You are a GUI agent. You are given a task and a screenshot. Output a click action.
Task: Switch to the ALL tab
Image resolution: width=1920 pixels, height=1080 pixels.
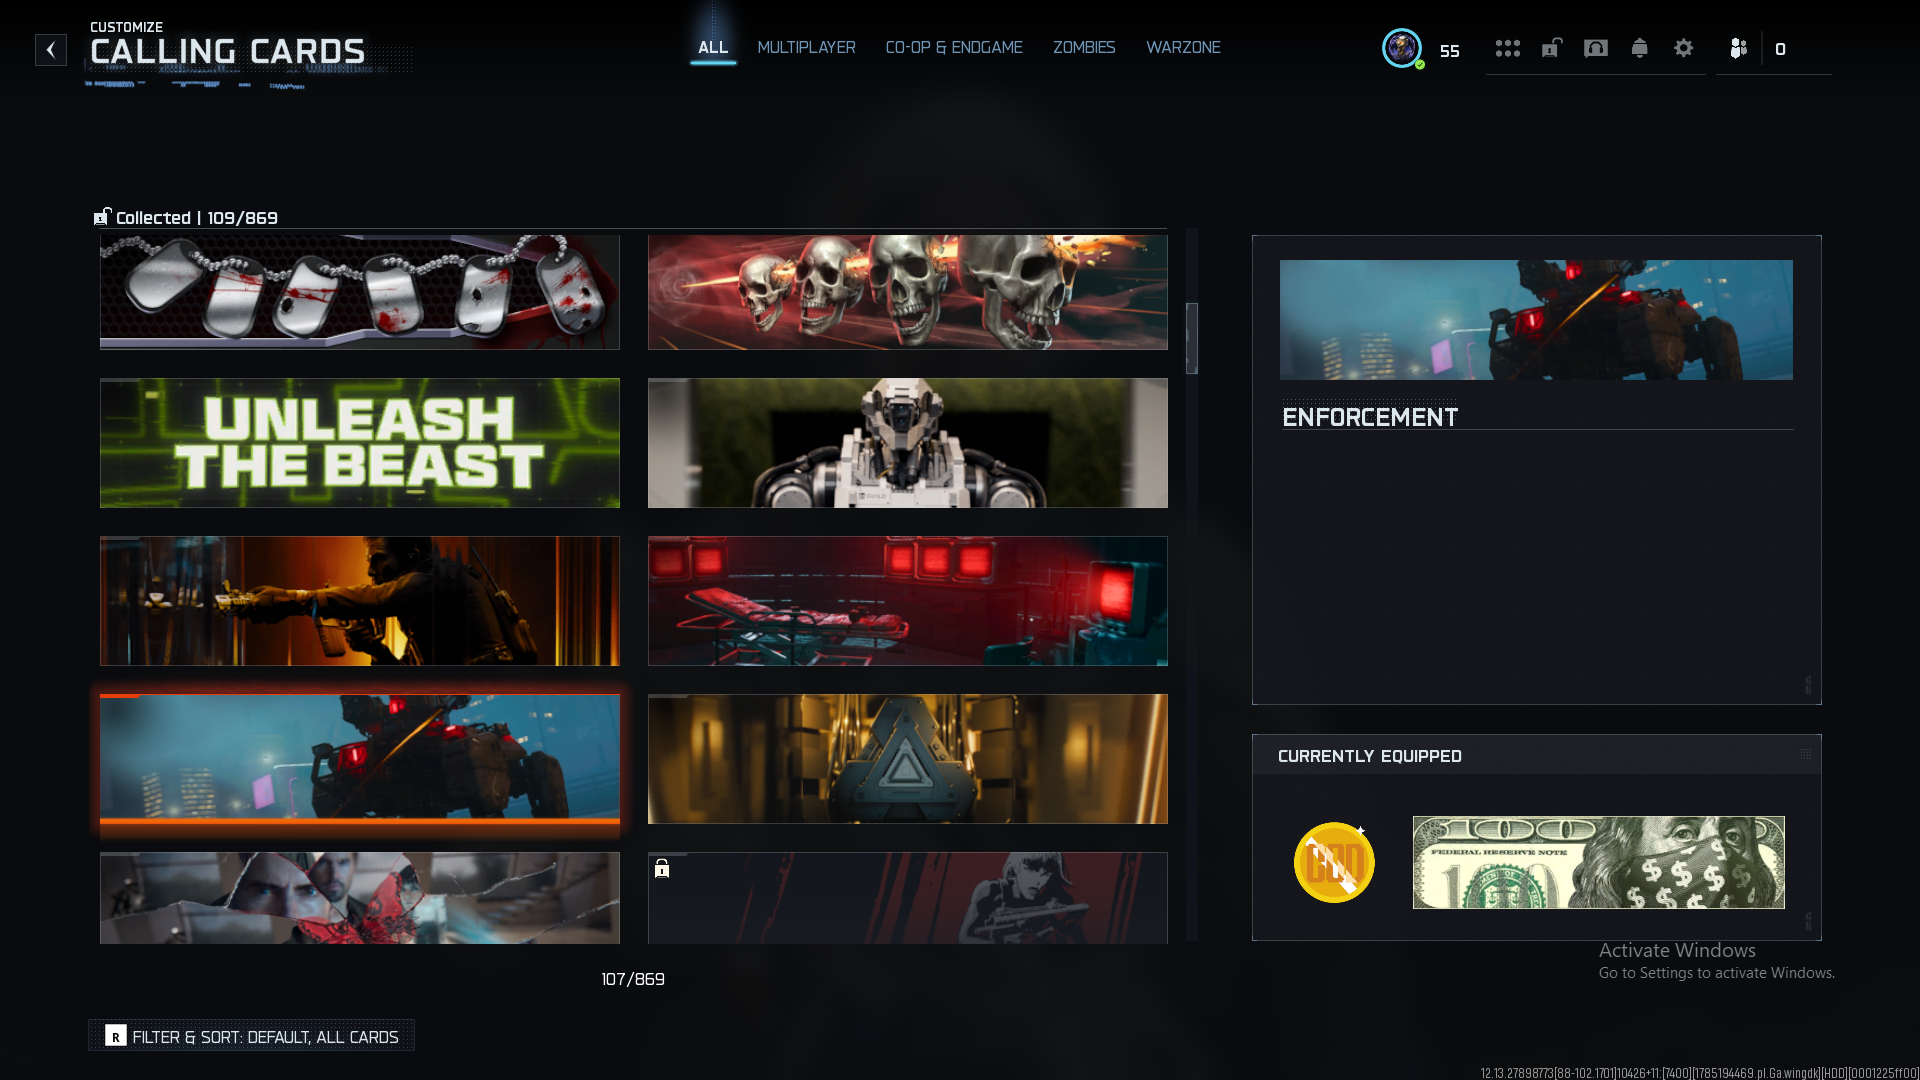[713, 47]
